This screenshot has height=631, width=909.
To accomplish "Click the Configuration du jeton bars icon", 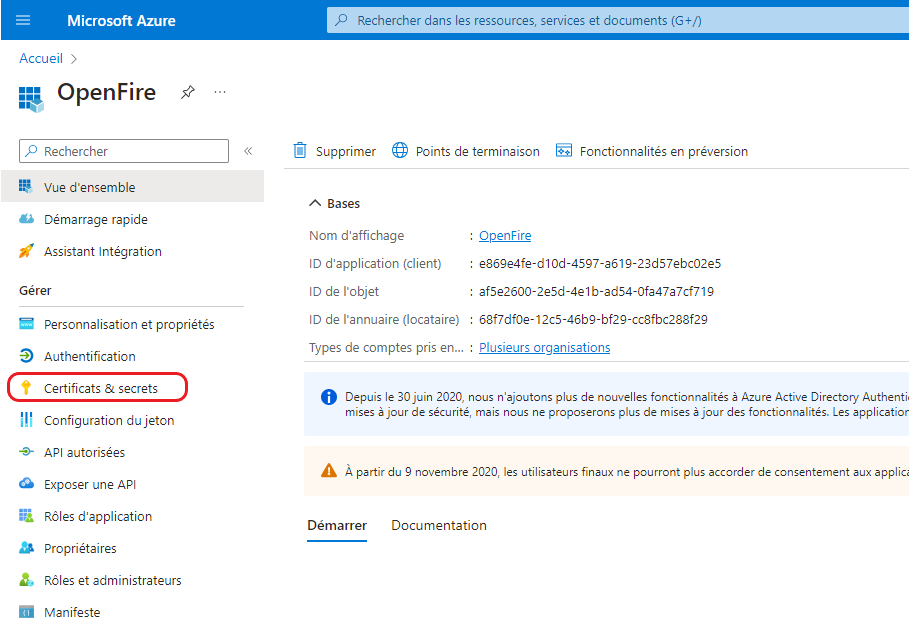I will 26,419.
